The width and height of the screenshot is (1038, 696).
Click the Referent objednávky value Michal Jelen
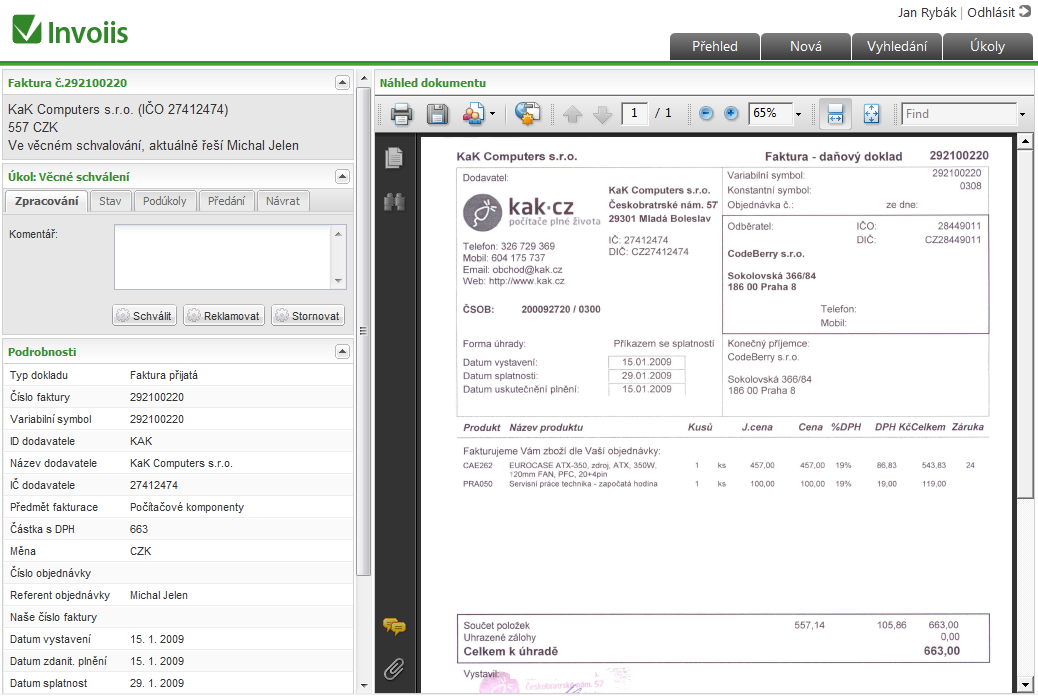[x=159, y=595]
